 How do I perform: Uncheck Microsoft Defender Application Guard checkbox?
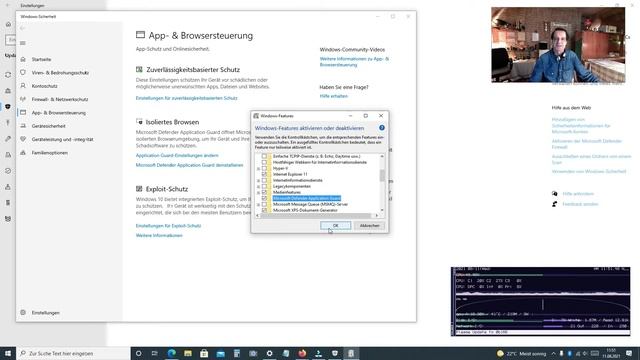pyautogui.click(x=264, y=198)
